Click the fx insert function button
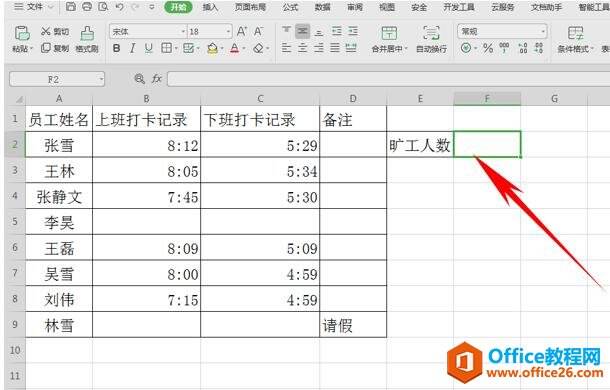This screenshot has width=610, height=390. tap(157, 79)
